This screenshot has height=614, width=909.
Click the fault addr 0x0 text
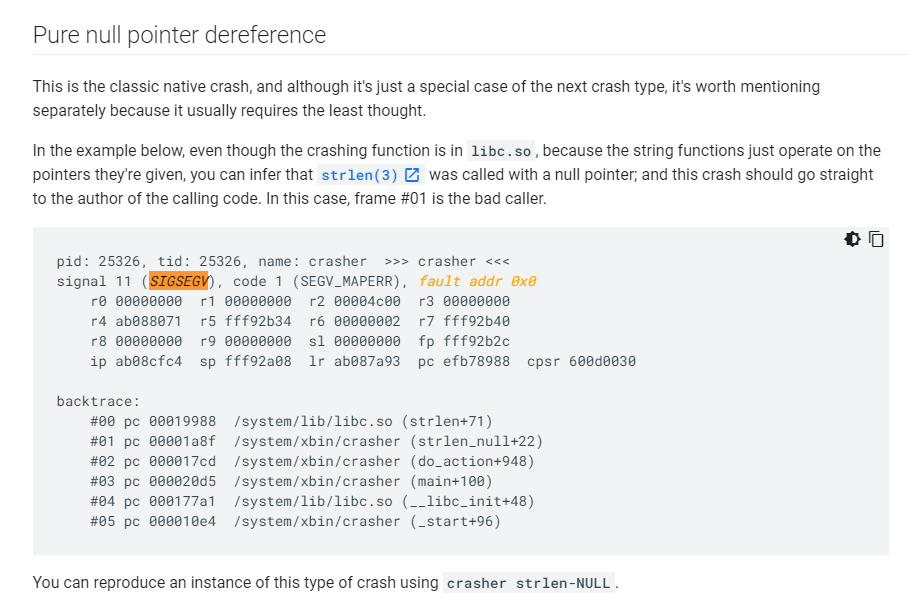coord(479,281)
